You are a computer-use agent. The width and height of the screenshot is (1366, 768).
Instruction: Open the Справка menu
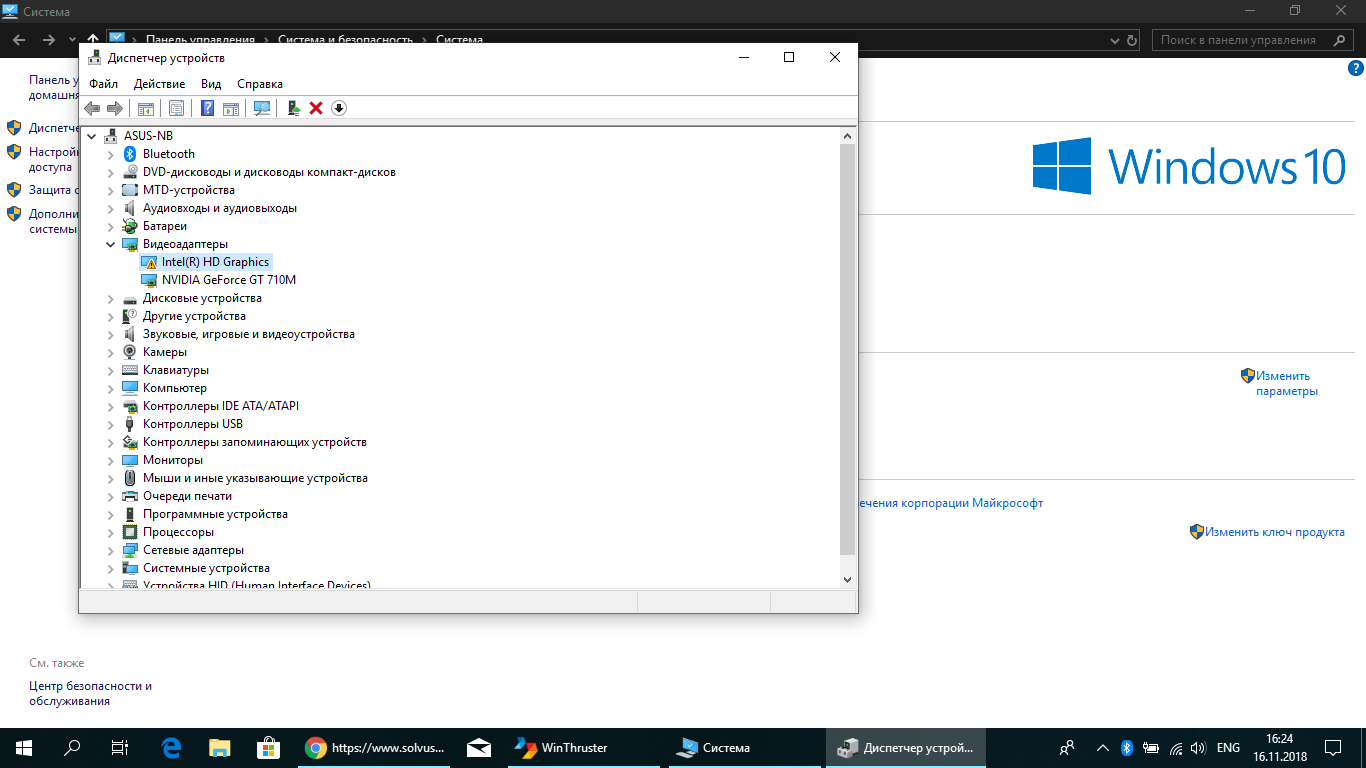(260, 84)
